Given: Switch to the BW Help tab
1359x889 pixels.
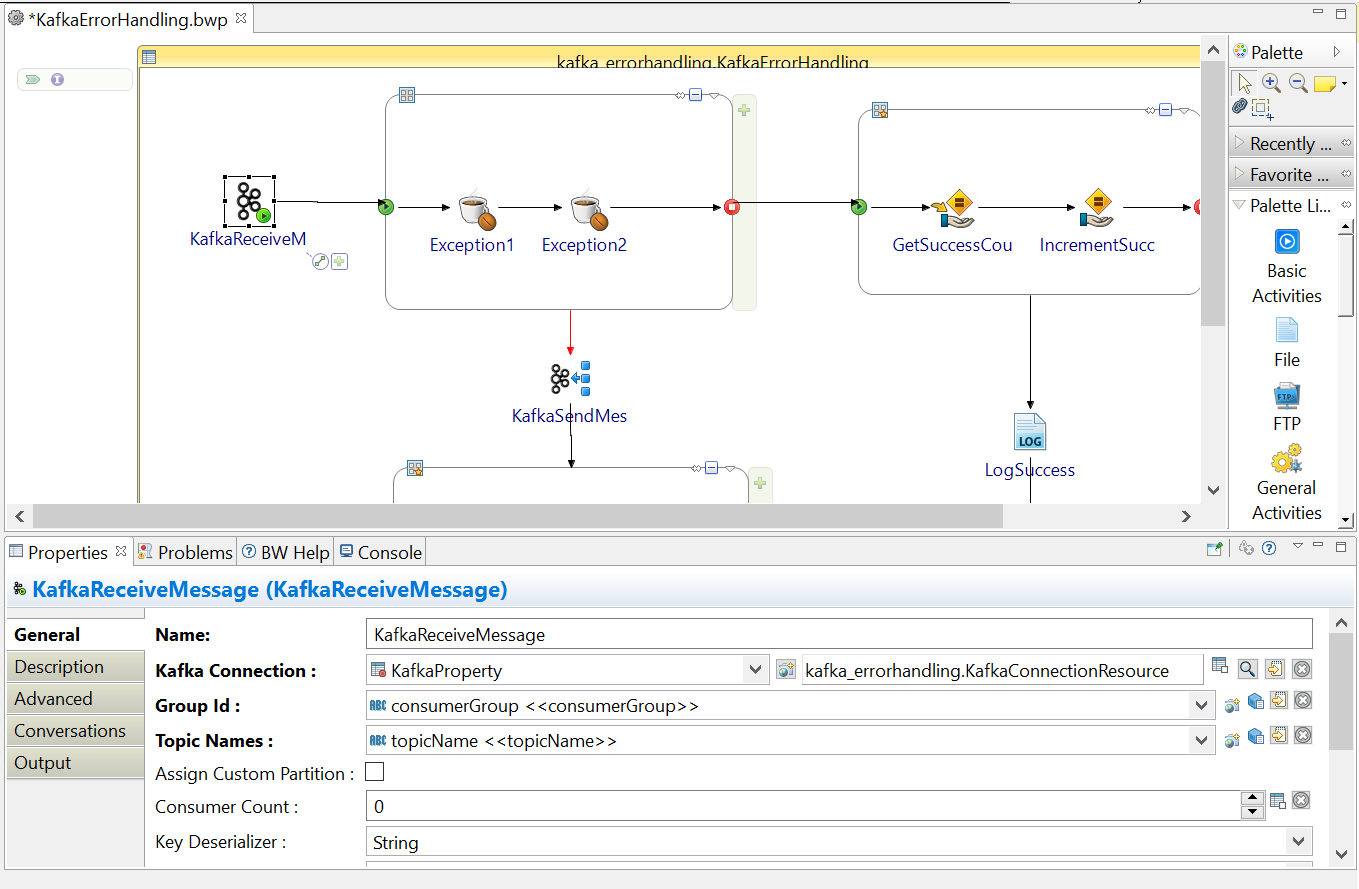Looking at the screenshot, I should click(x=285, y=552).
